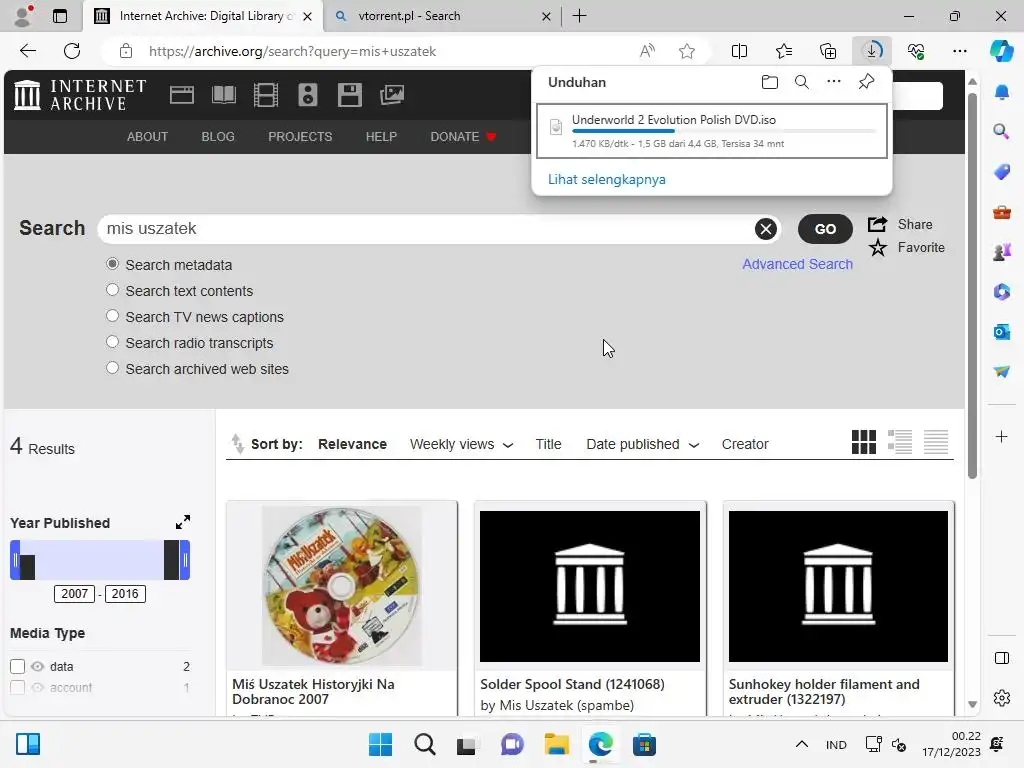Toggle sort direction arrows icon
Viewport: 1024px width, 768px height.
tap(238, 444)
